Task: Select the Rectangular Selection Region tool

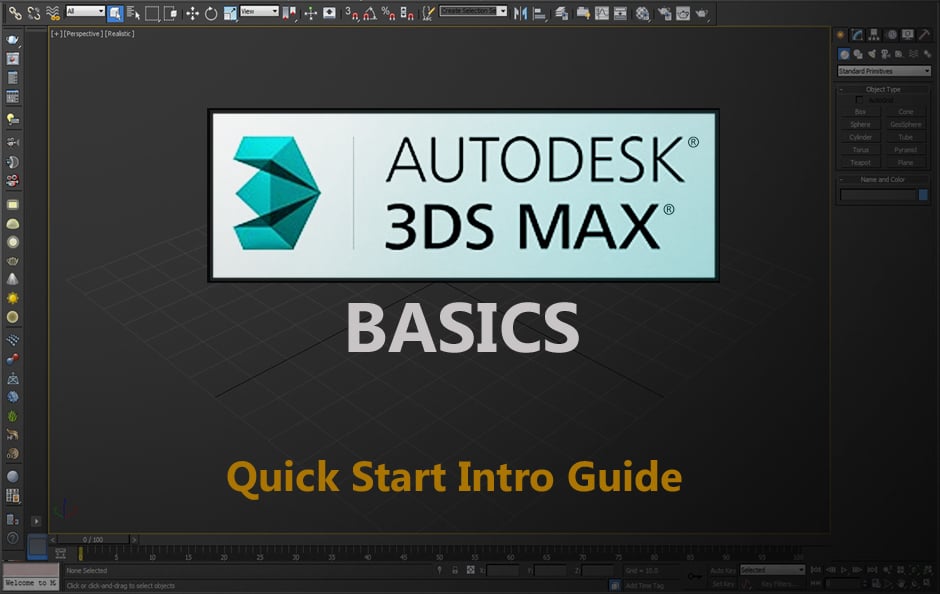Action: click(152, 13)
